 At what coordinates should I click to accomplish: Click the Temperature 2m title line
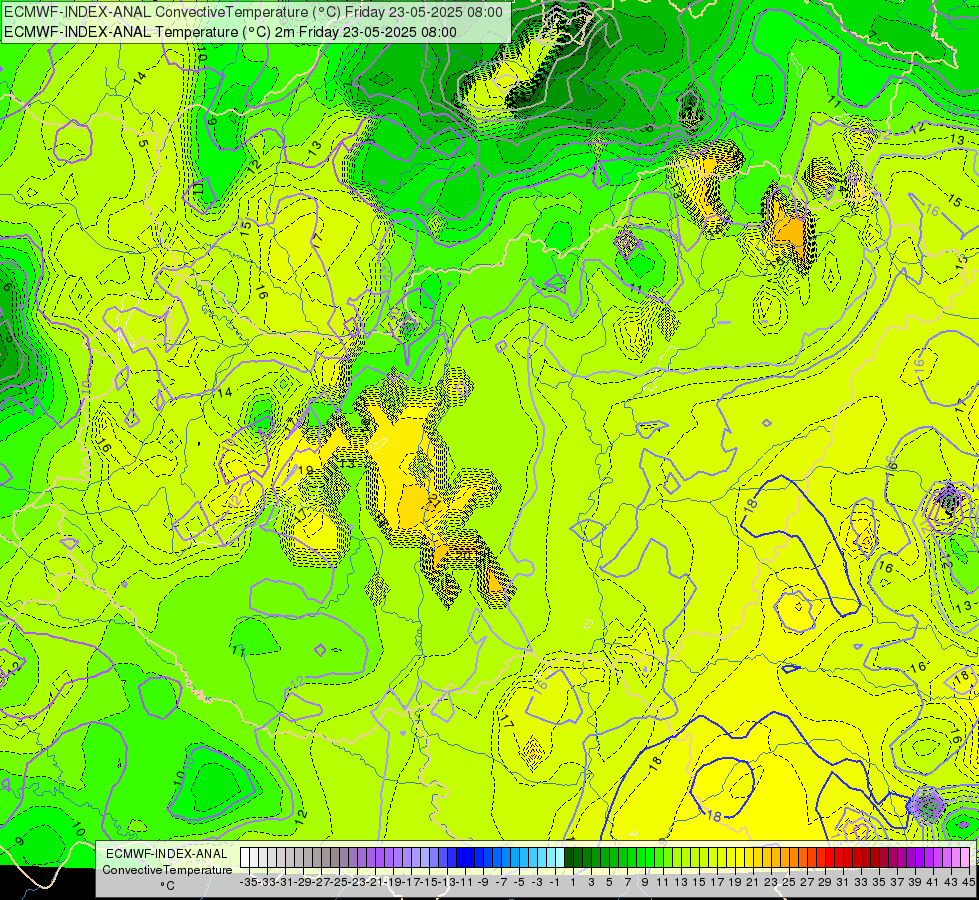click(x=230, y=32)
